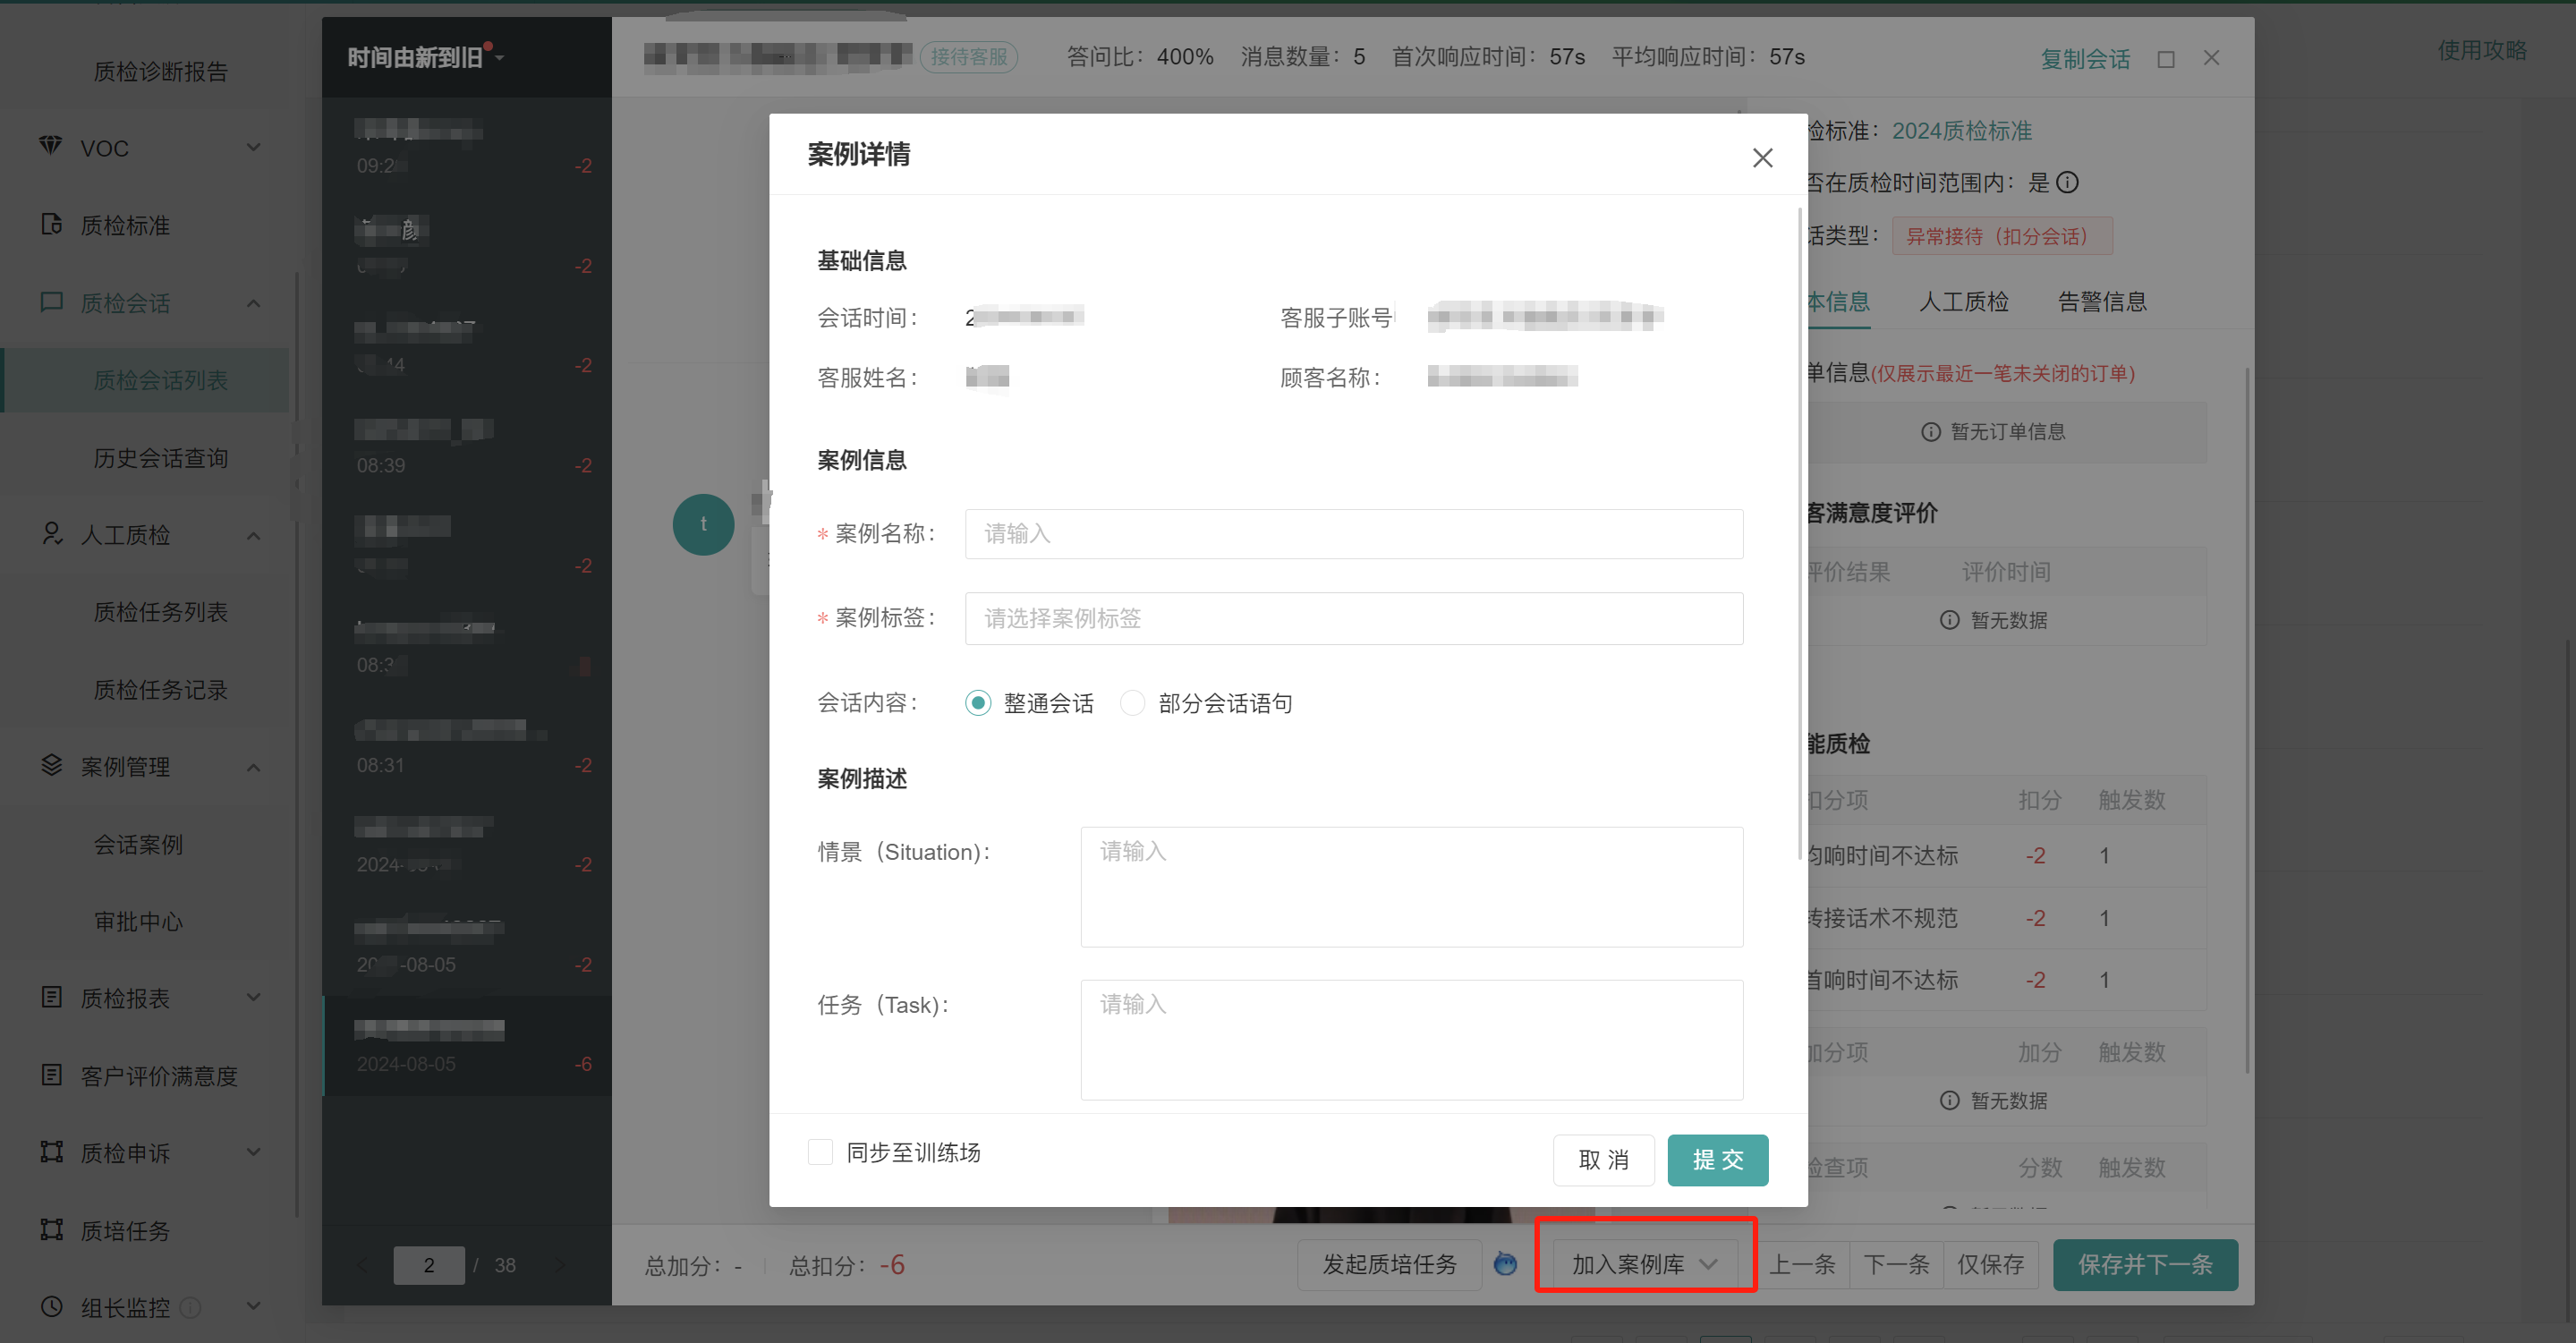Click the 异常接待（扣分会话） tag
The height and width of the screenshot is (1343, 2576).
(2001, 236)
